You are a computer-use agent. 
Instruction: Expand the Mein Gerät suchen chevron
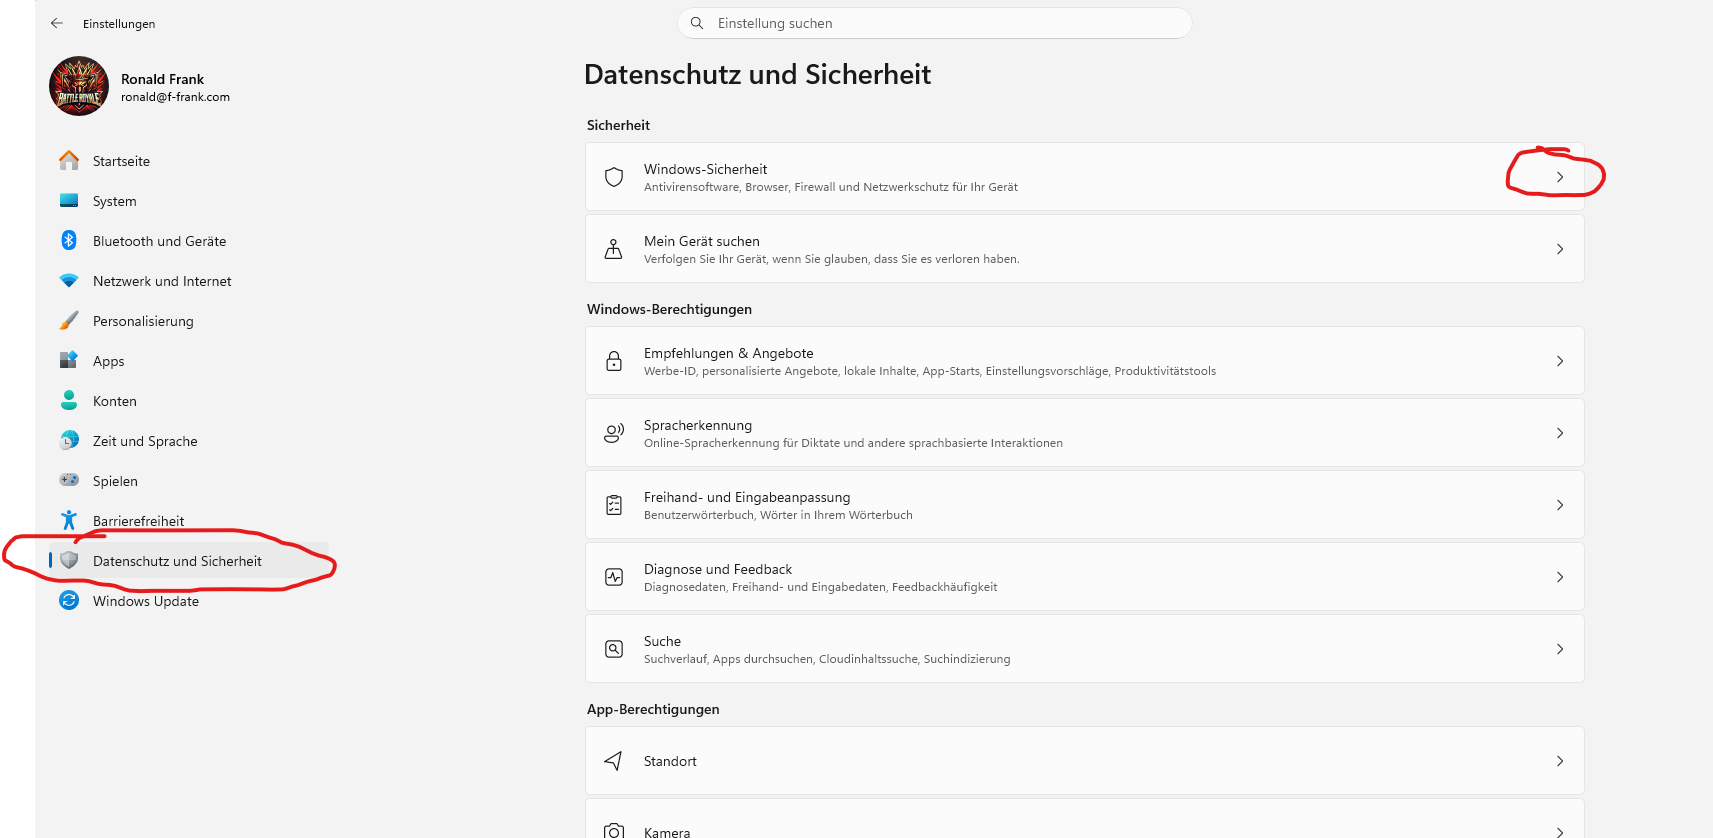coord(1560,249)
